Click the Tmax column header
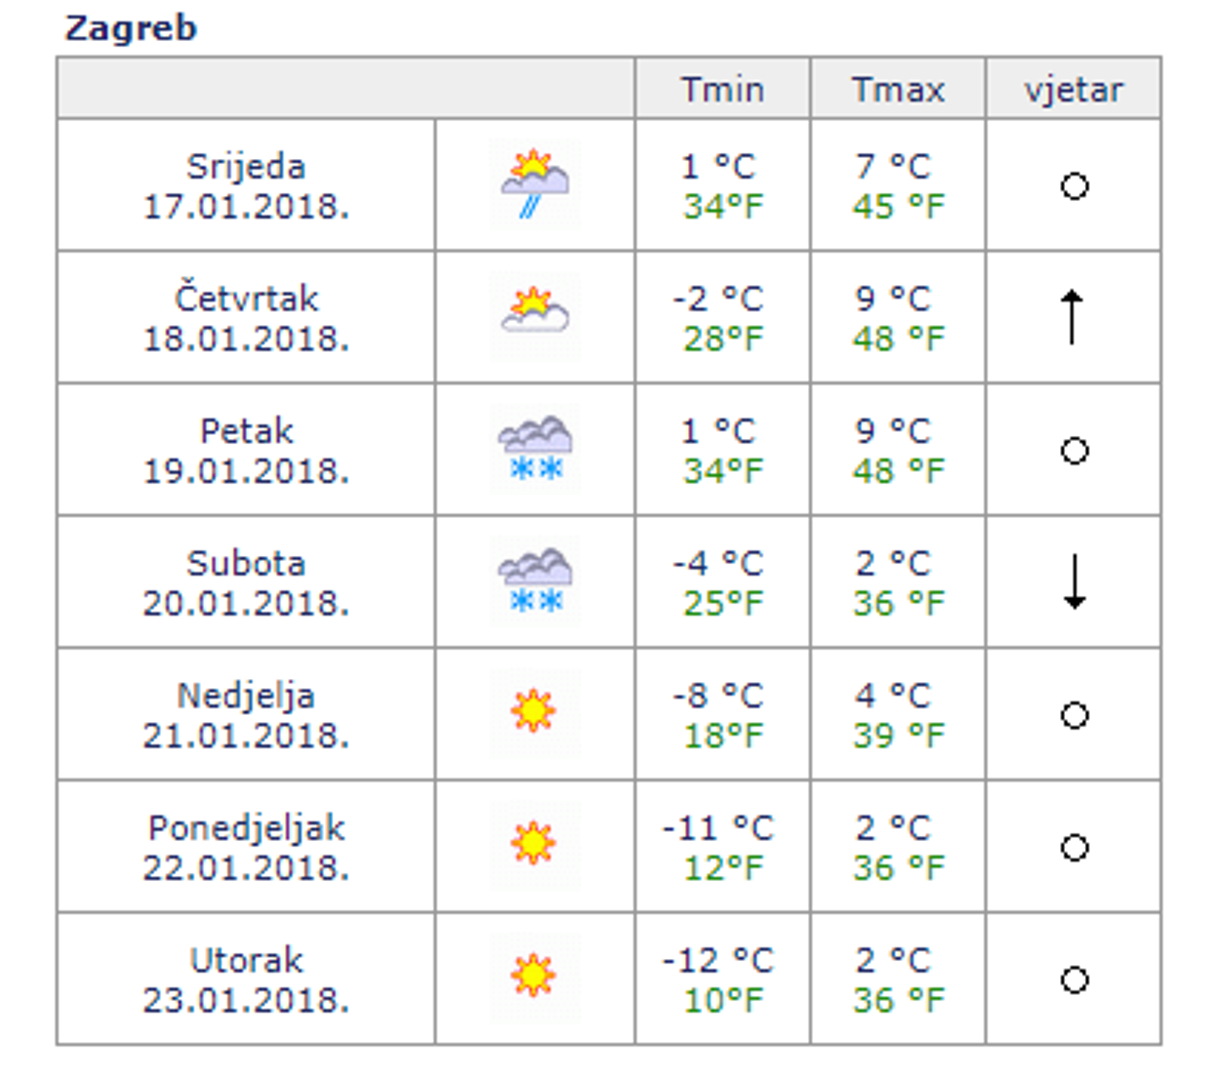This screenshot has width=1218, height=1080. [x=898, y=90]
